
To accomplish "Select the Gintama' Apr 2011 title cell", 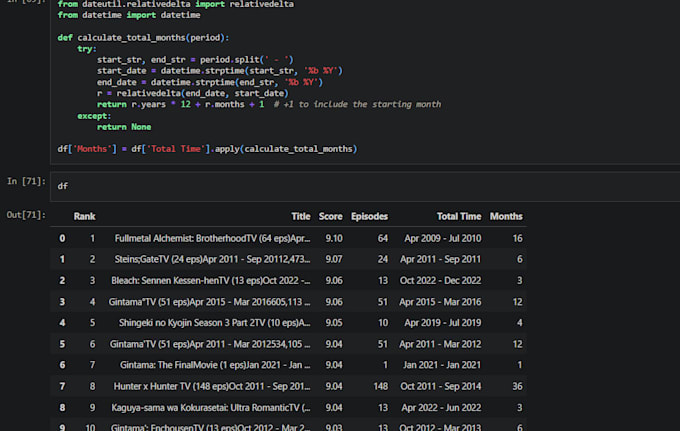I will pyautogui.click(x=210, y=344).
